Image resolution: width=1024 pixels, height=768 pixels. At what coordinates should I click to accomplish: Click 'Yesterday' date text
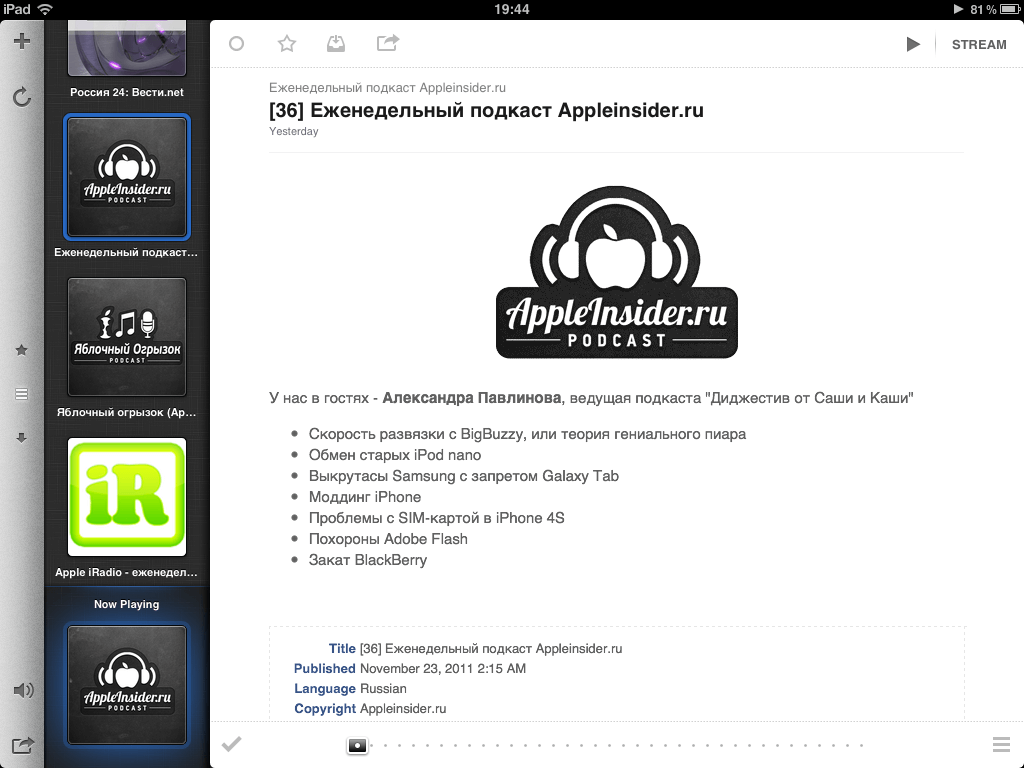(x=294, y=131)
